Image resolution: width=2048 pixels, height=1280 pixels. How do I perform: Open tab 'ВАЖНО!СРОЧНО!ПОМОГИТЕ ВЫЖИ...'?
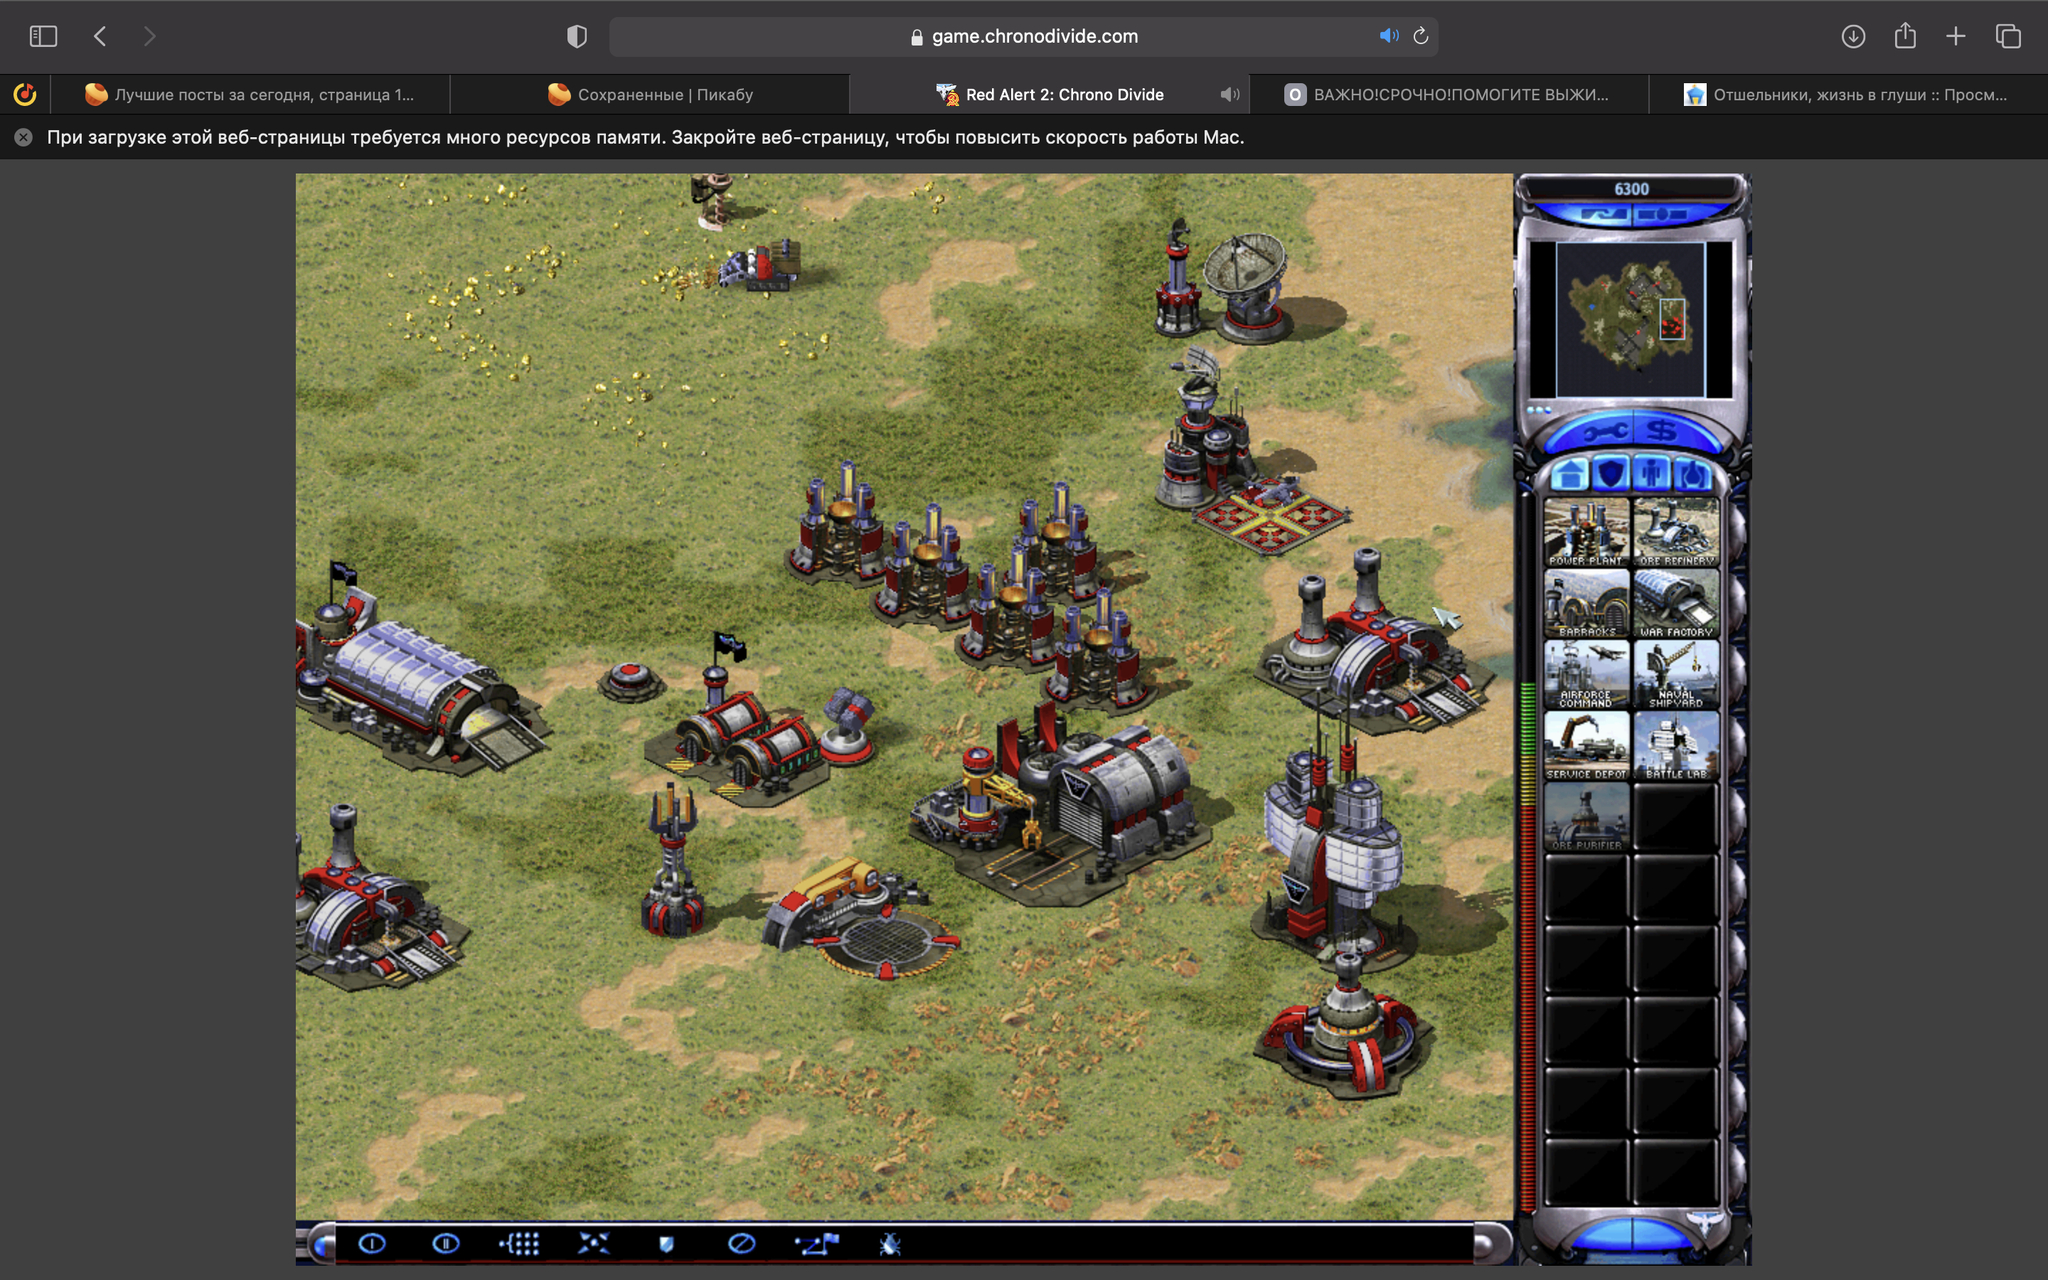(x=1449, y=95)
